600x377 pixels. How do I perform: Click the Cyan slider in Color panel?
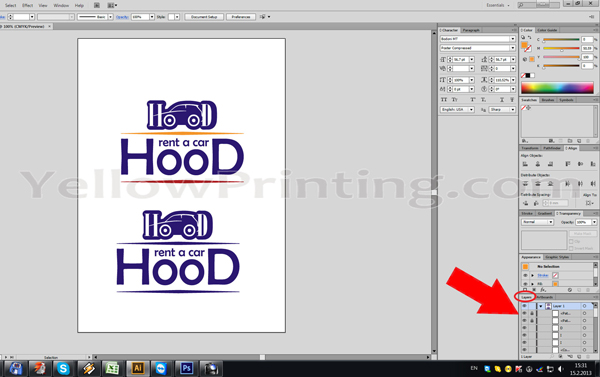[x=561, y=40]
